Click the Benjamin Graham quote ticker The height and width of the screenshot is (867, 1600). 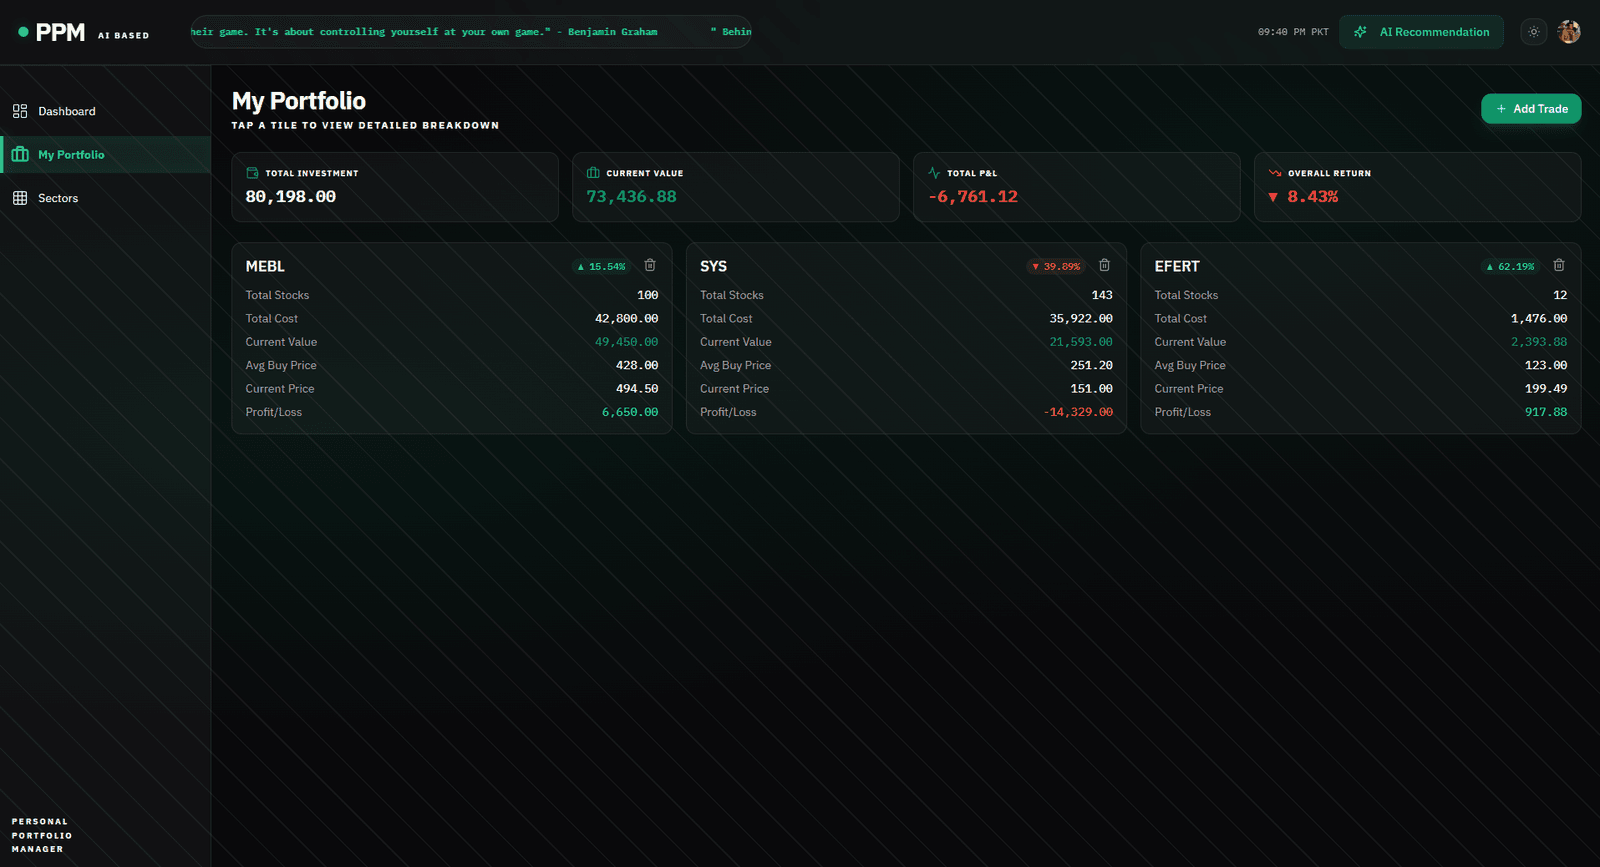click(471, 32)
